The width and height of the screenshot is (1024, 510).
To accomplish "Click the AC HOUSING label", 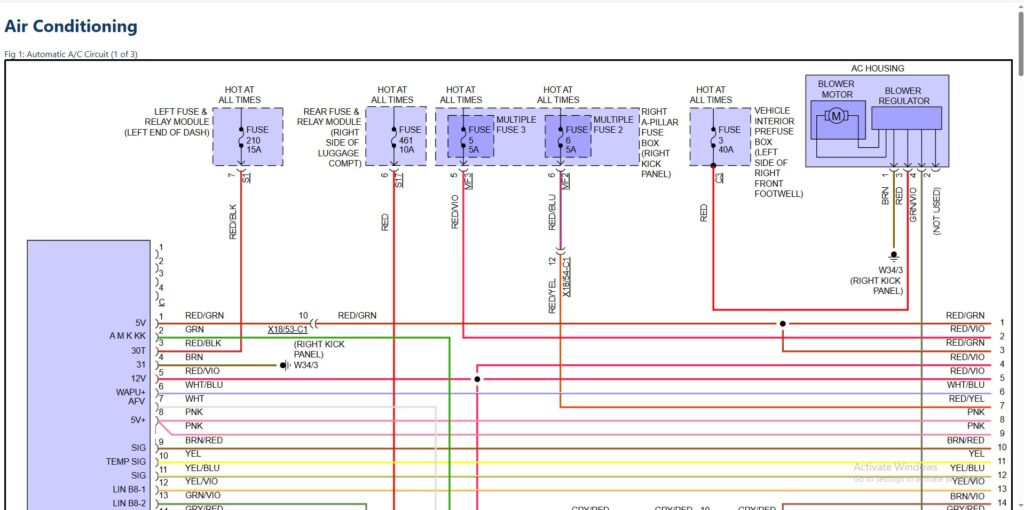I will click(x=877, y=68).
